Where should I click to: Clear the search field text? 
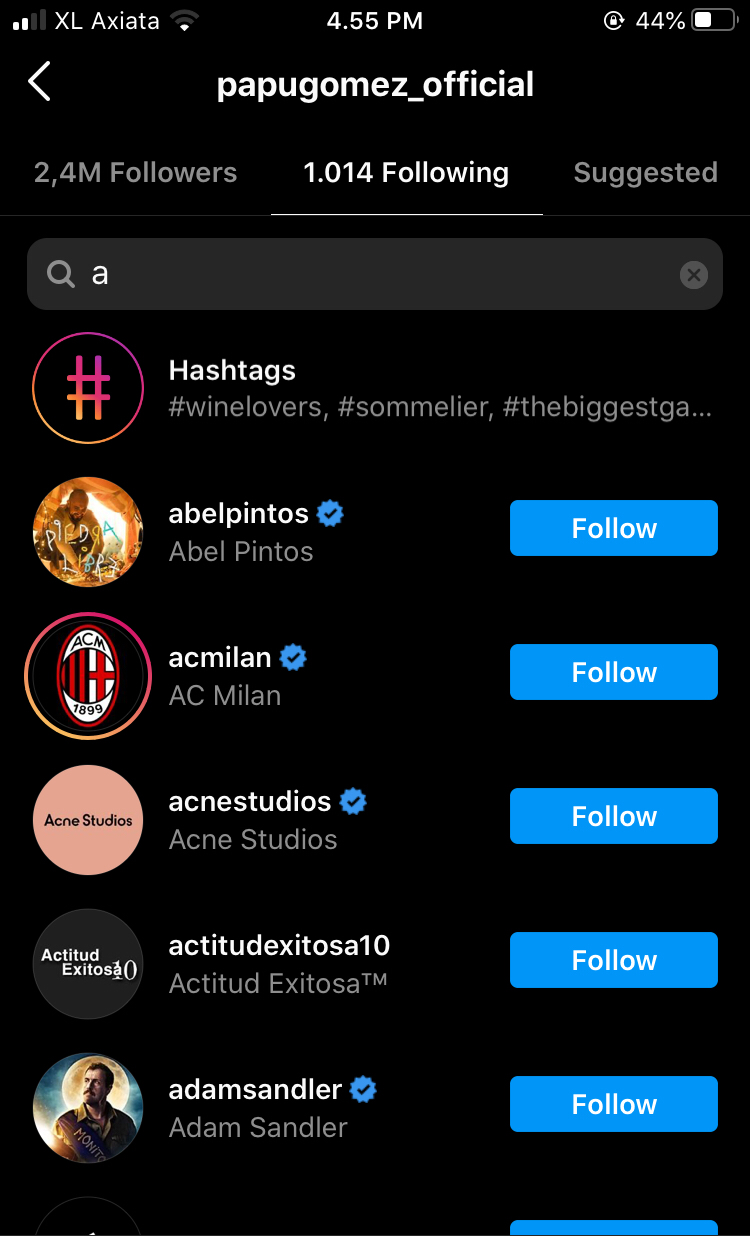point(694,274)
